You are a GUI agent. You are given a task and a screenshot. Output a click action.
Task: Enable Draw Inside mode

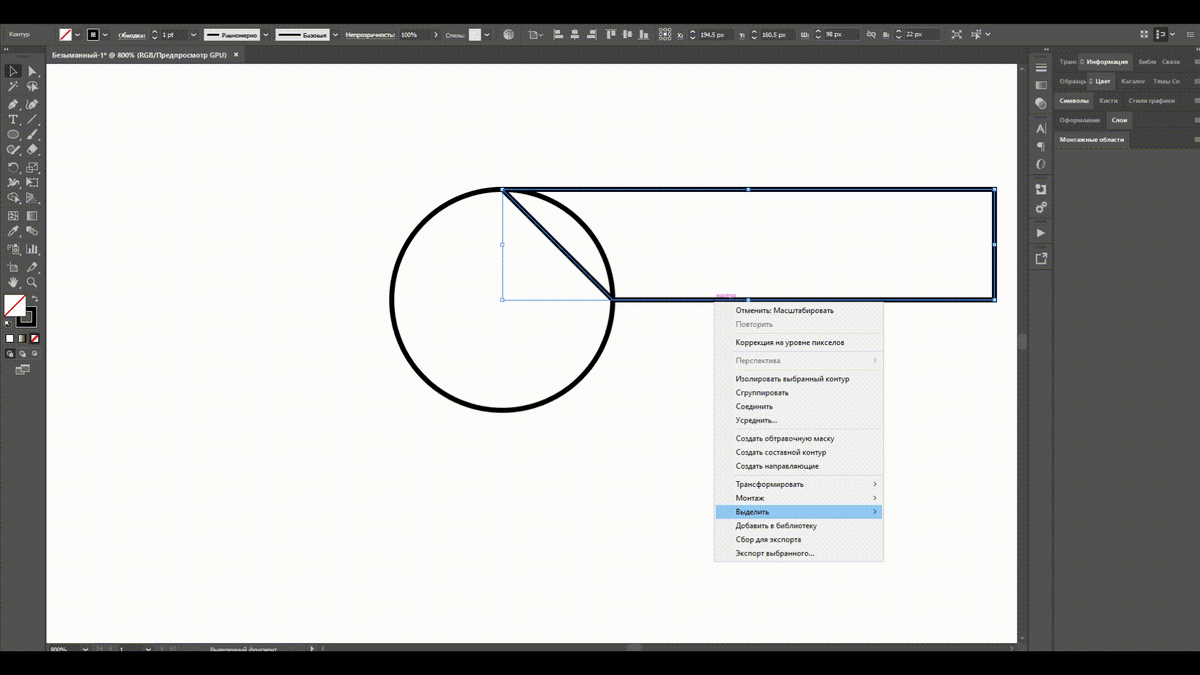[35, 353]
